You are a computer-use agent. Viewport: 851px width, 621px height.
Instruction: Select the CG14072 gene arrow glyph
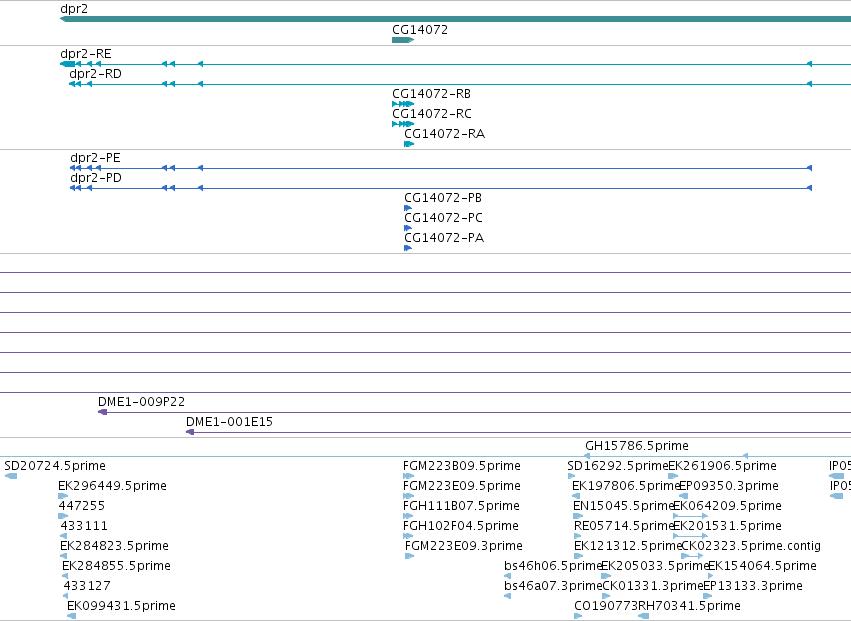pos(403,40)
